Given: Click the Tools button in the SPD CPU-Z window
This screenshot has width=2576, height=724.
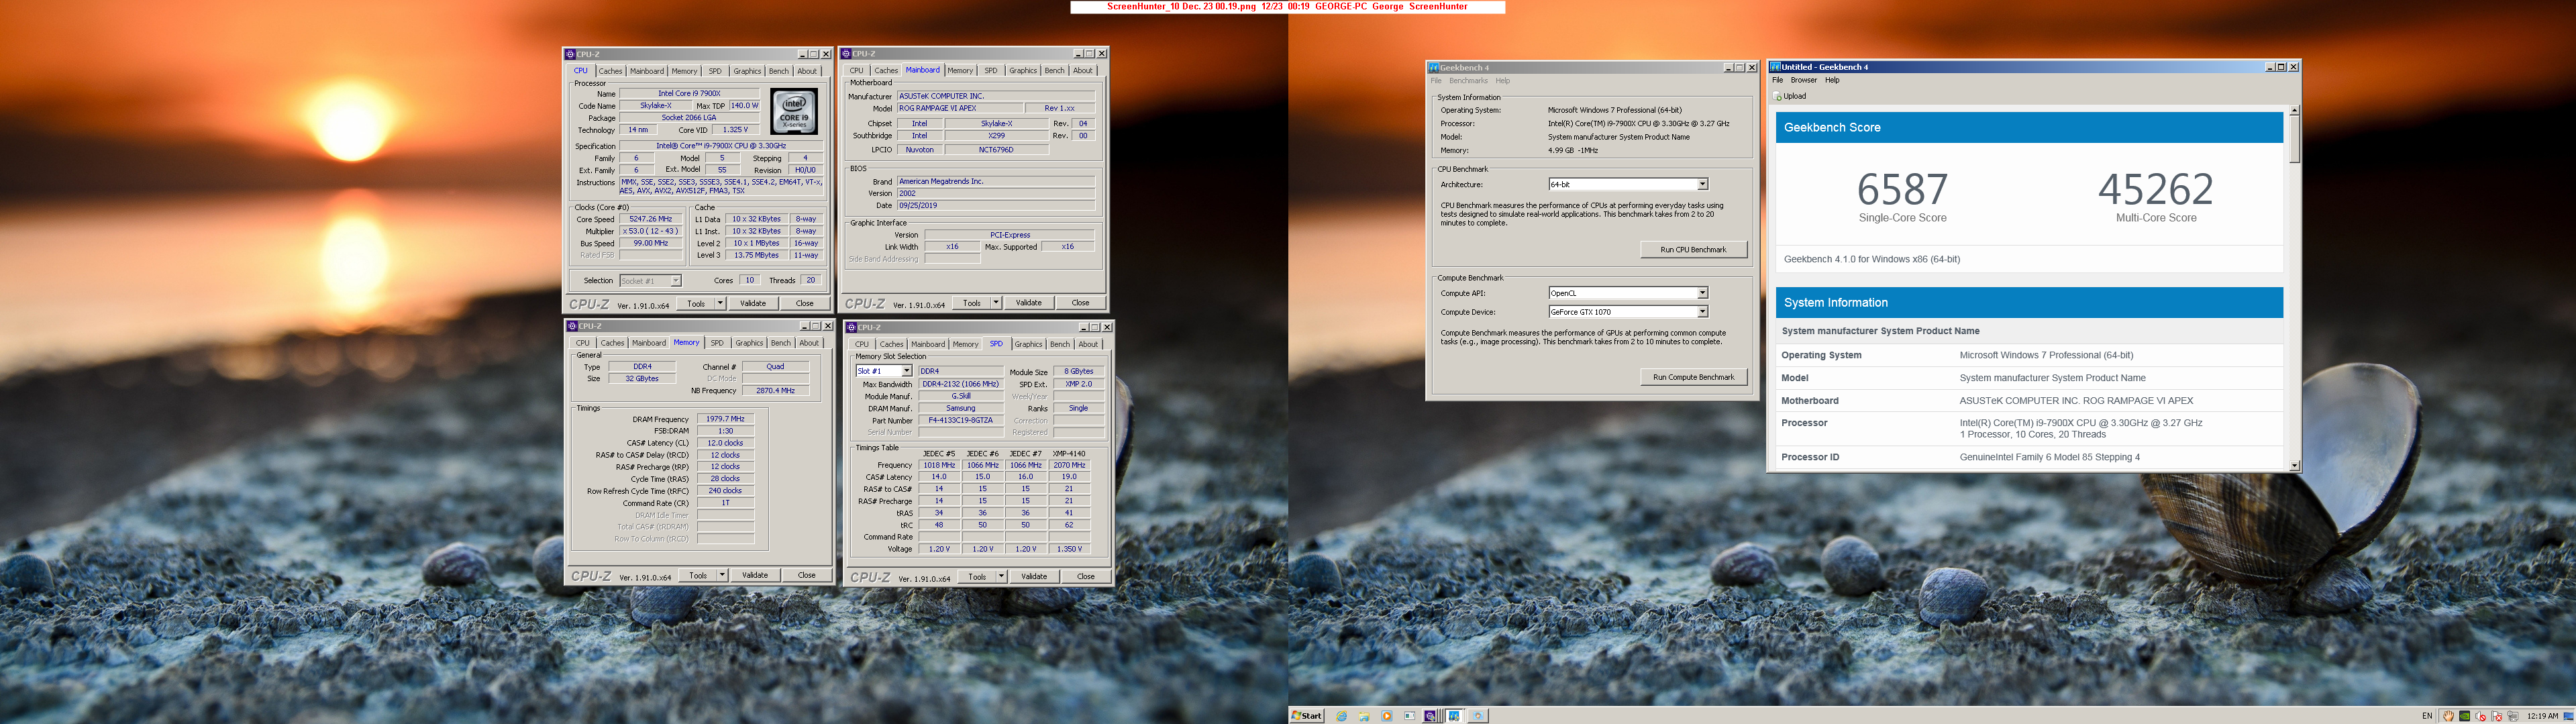Looking at the screenshot, I should [x=977, y=576].
